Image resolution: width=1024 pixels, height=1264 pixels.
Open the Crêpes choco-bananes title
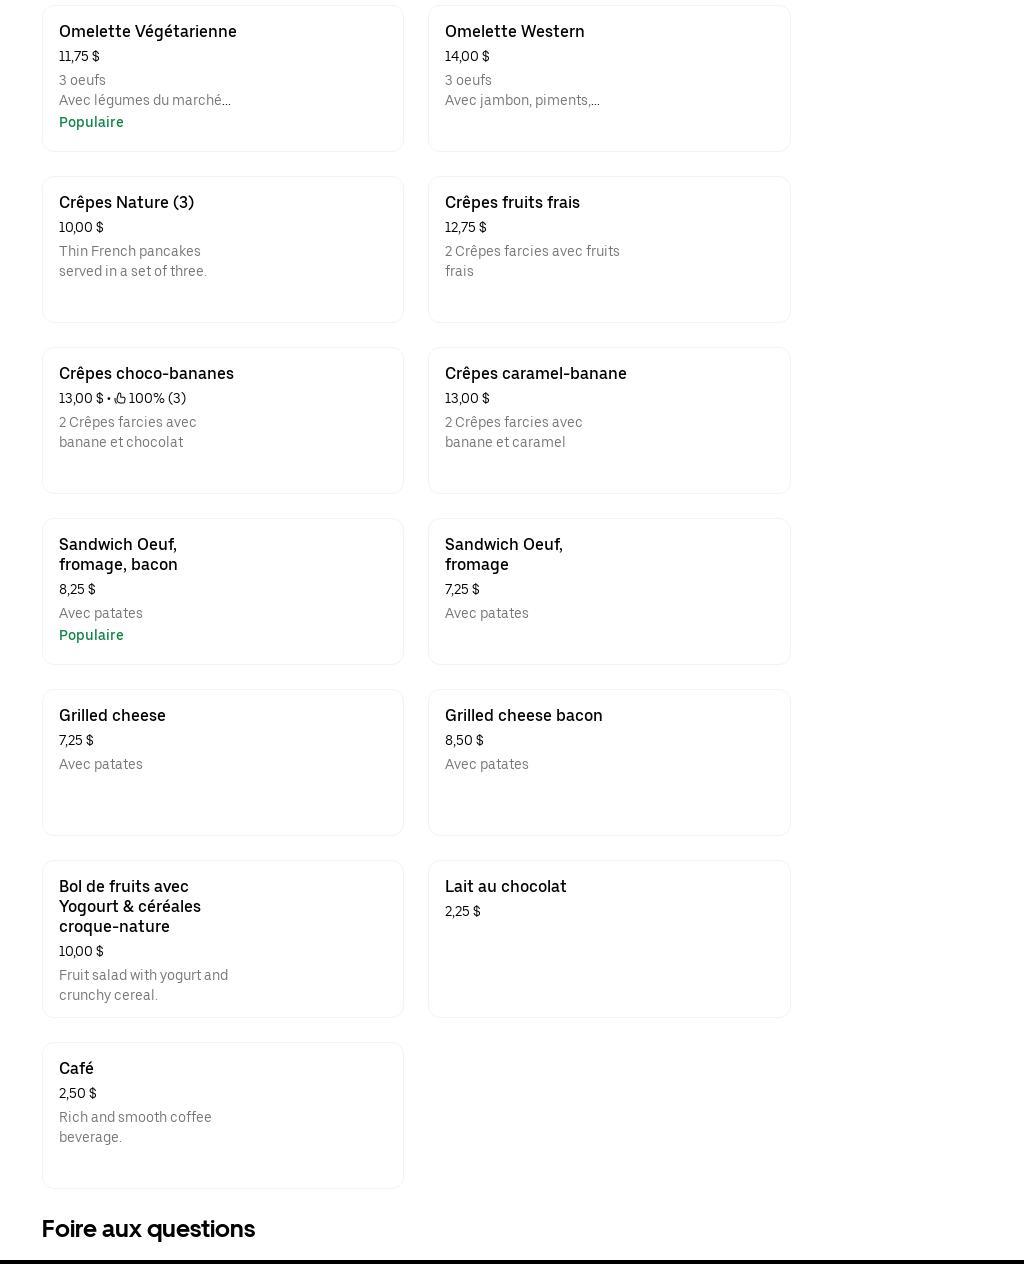coord(146,374)
